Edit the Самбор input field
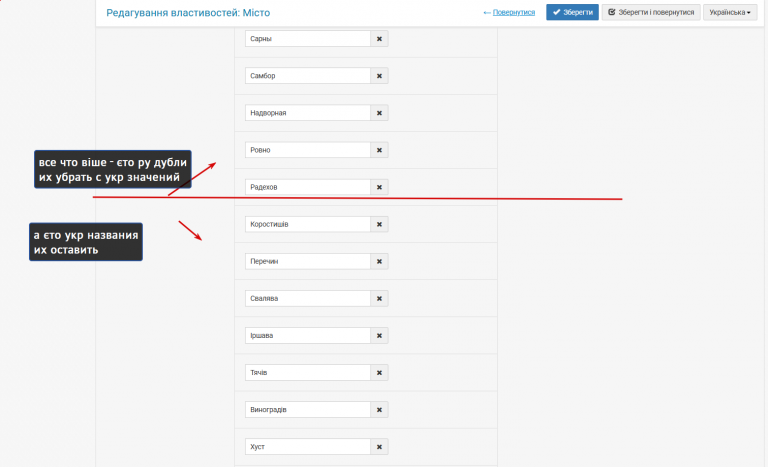768x467 pixels. (x=308, y=76)
